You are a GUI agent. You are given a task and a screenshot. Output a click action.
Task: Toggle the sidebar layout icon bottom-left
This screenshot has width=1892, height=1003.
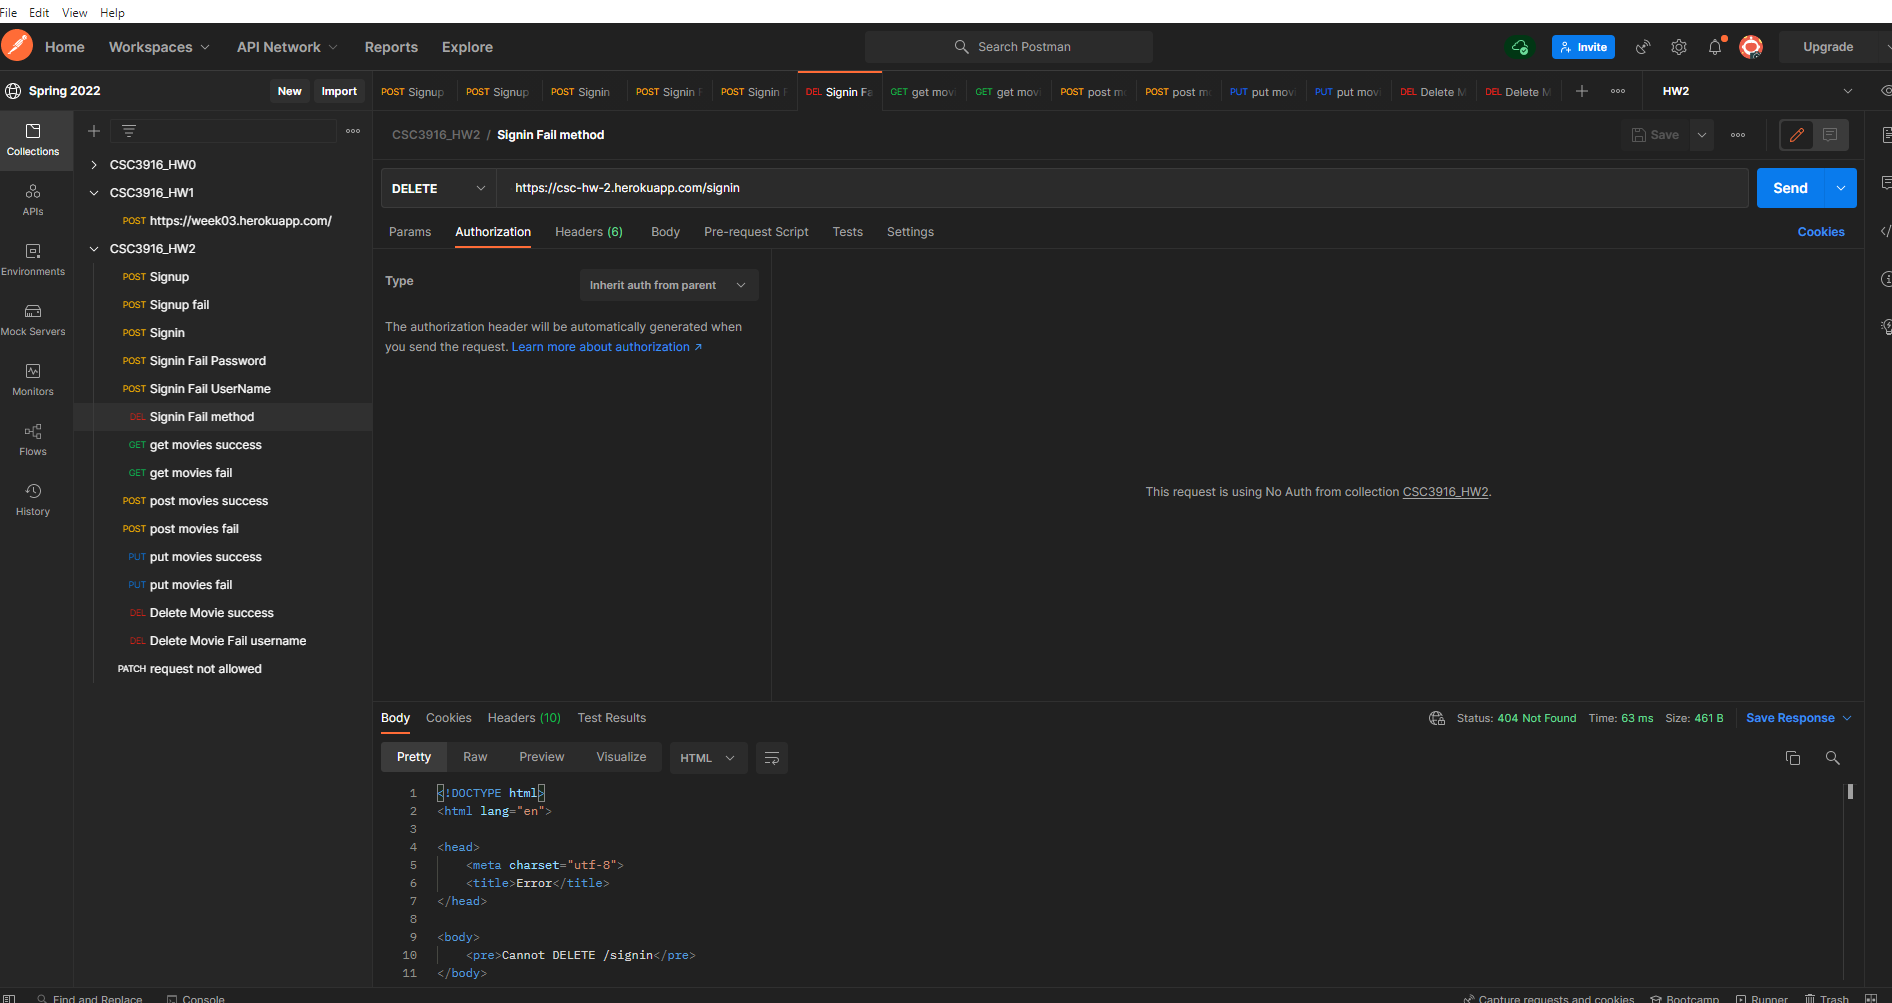point(12,997)
